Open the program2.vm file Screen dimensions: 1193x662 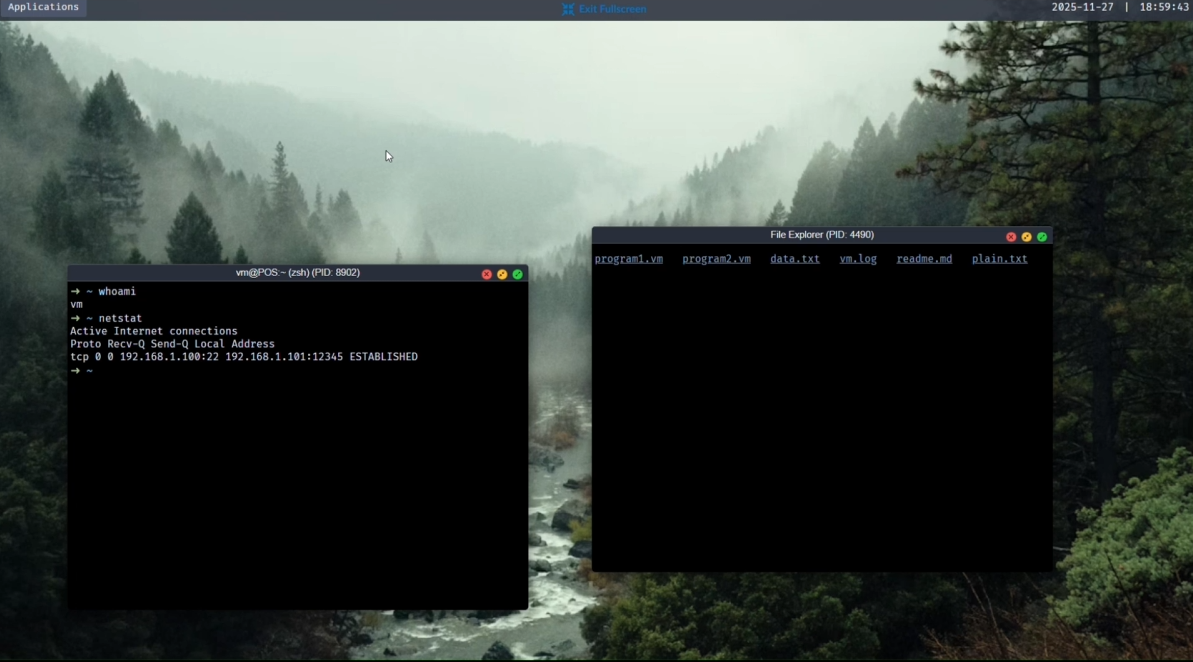coord(716,258)
